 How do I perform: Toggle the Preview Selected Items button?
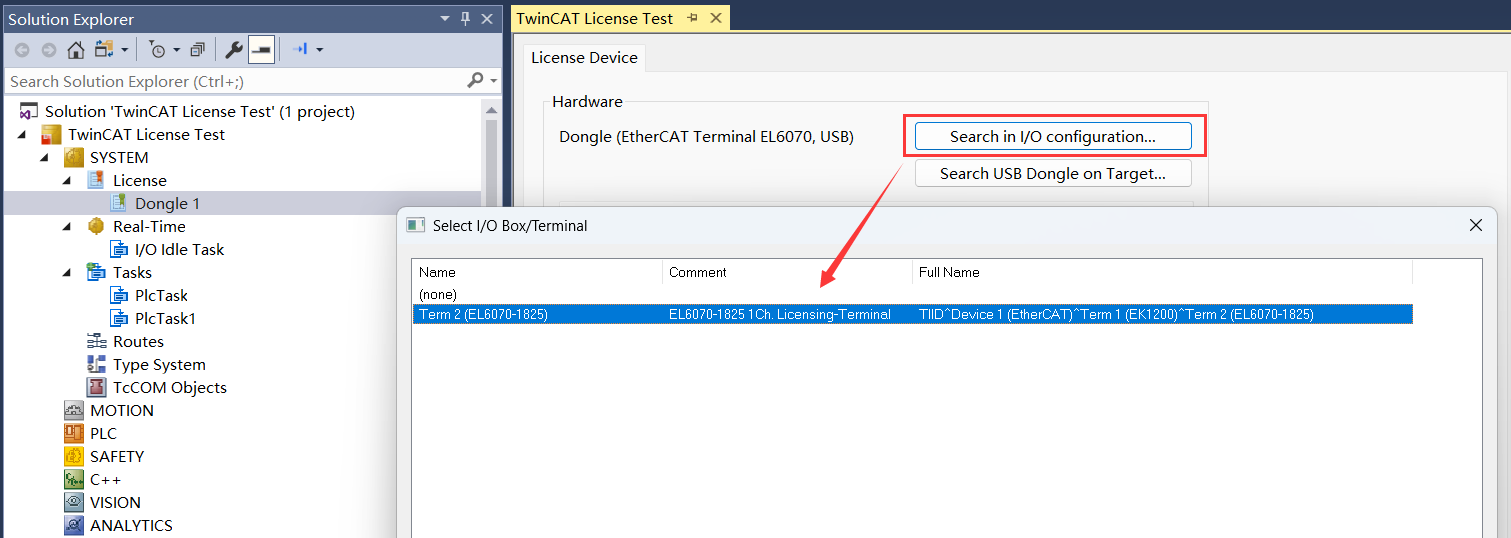click(x=261, y=49)
